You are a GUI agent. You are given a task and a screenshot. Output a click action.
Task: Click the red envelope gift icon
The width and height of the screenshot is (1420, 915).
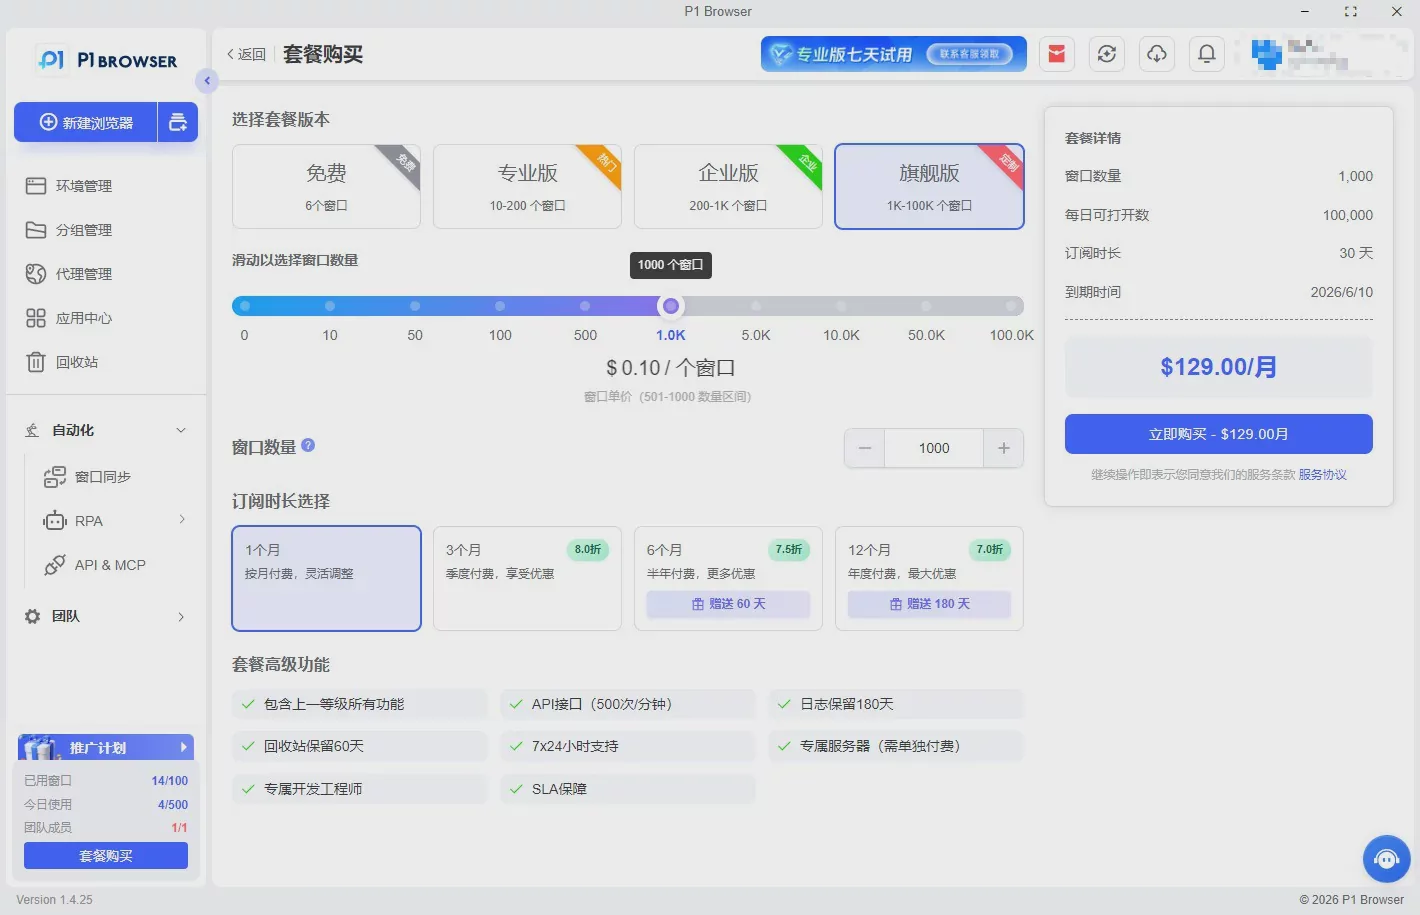coord(1057,54)
